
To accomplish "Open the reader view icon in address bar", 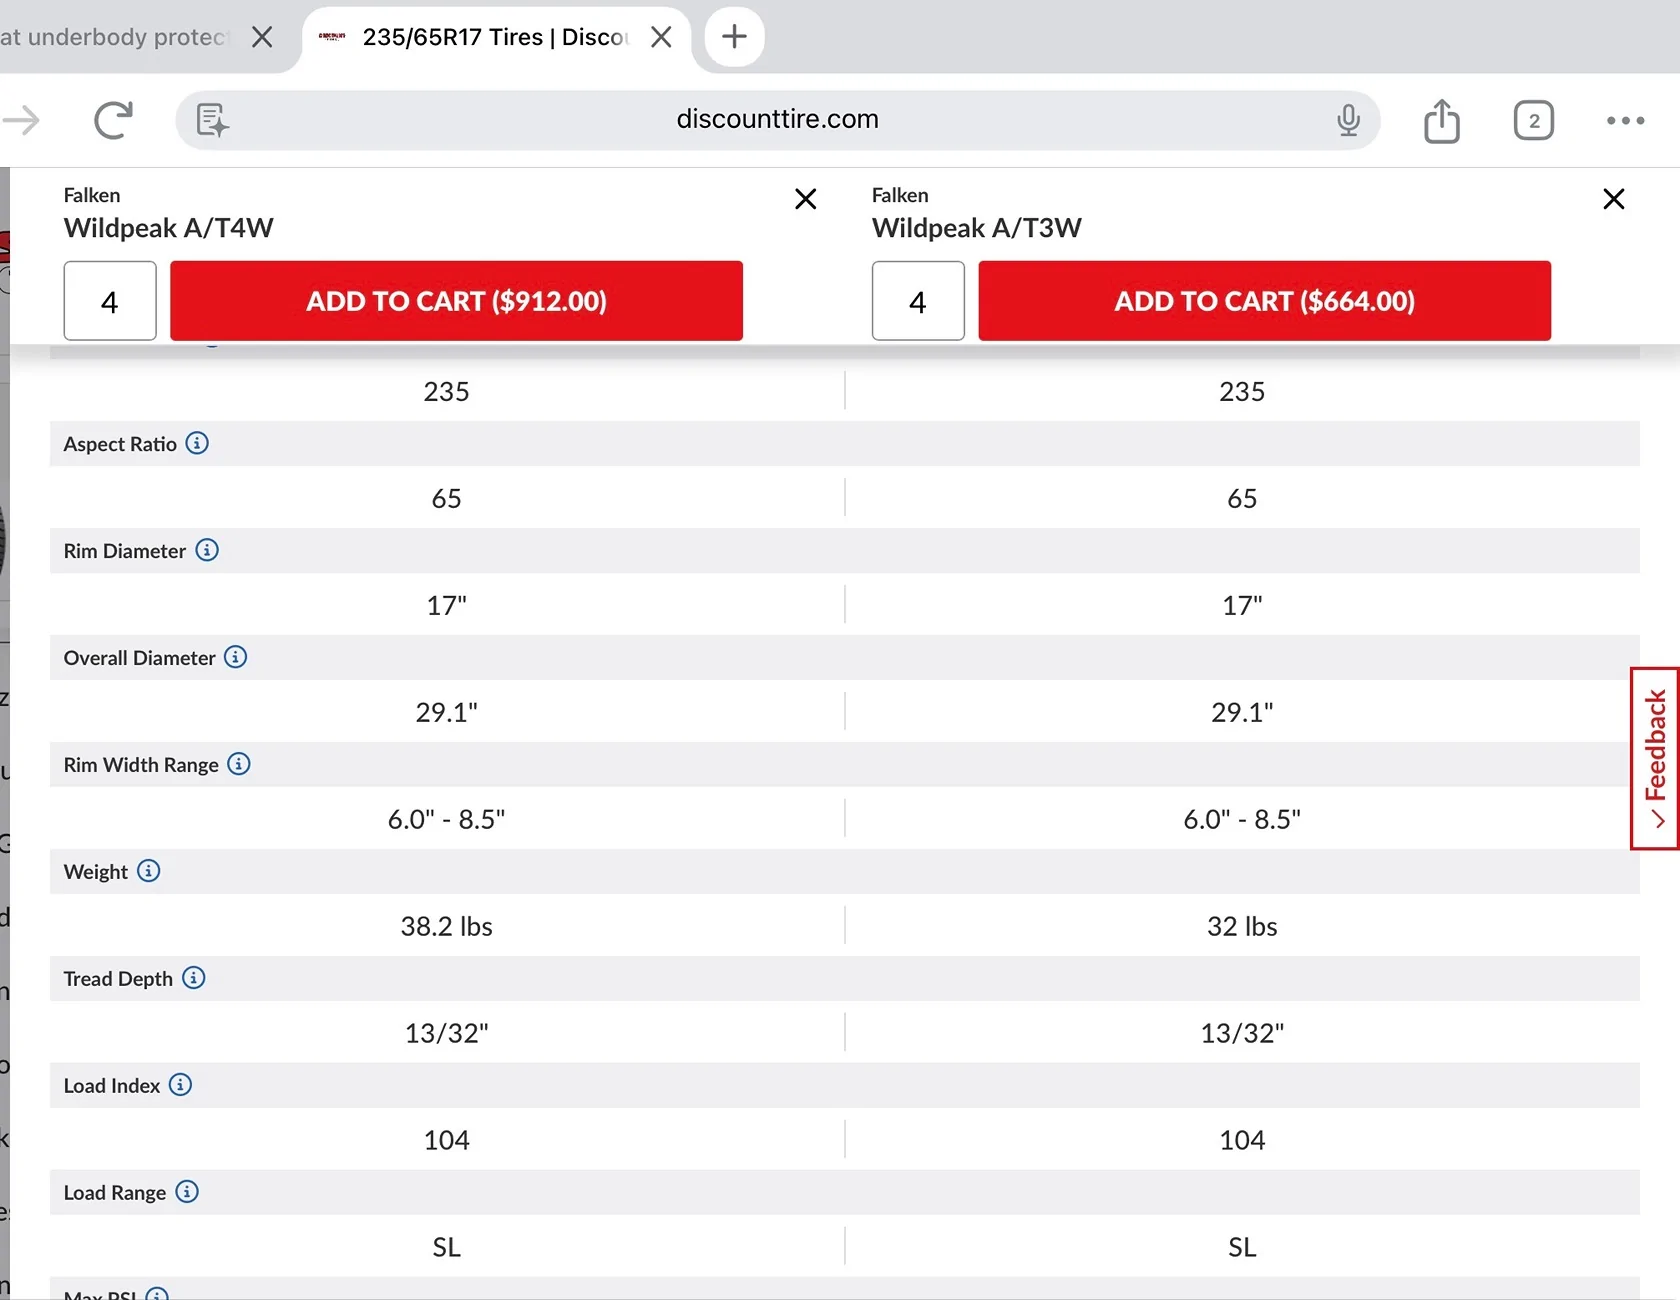I will click(x=212, y=120).
